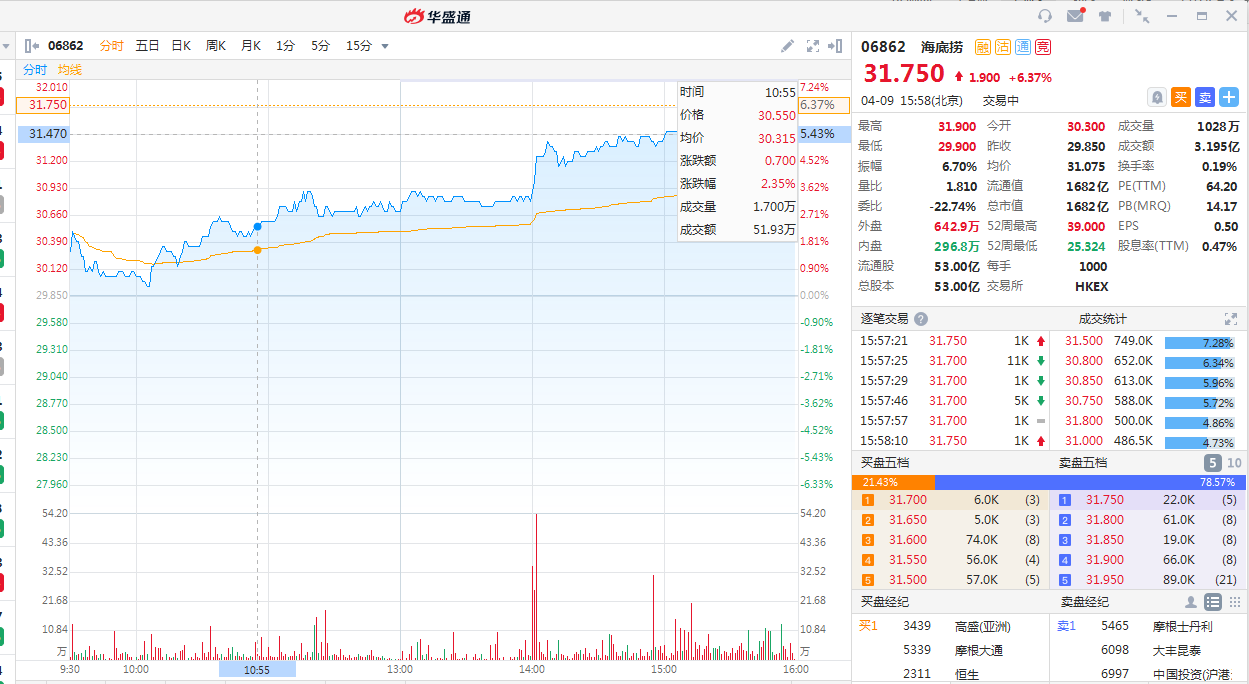This screenshot has width=1249, height=684.
Task: Toggle the broker queue list view
Action: [1212, 602]
